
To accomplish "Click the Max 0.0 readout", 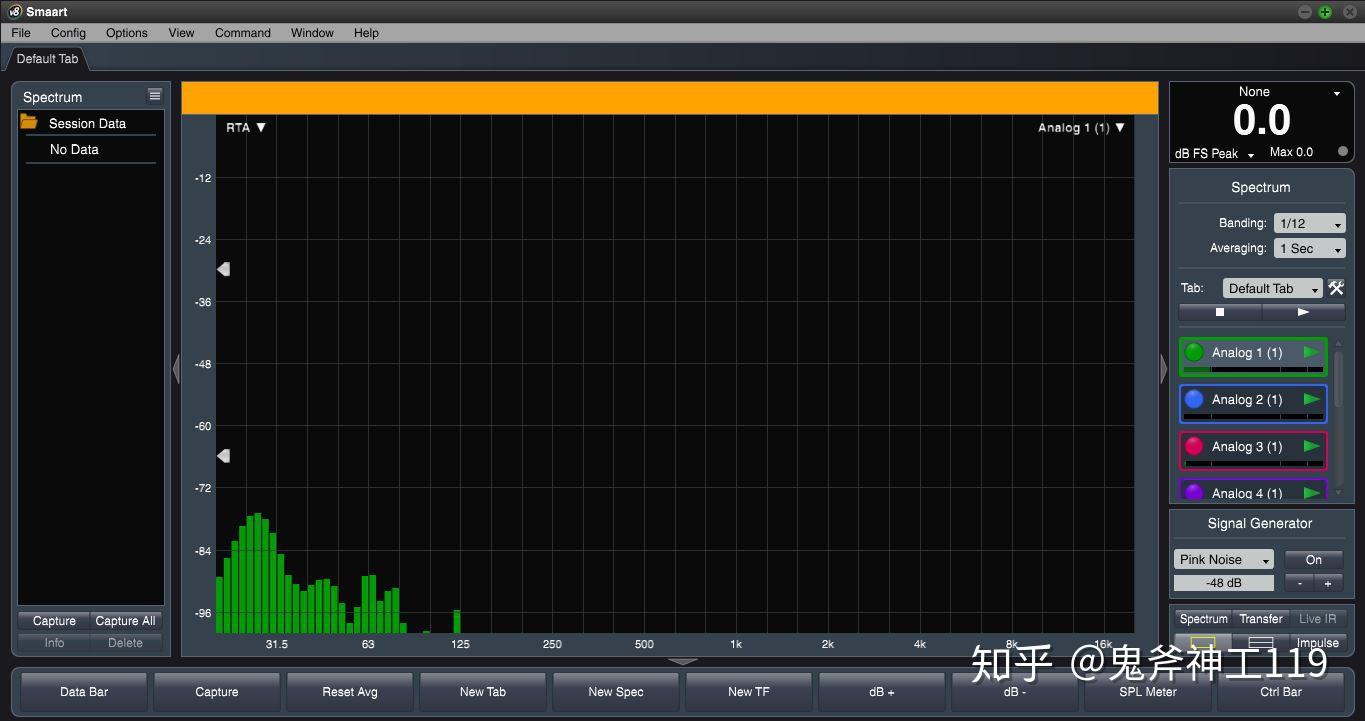I will click(x=1291, y=152).
